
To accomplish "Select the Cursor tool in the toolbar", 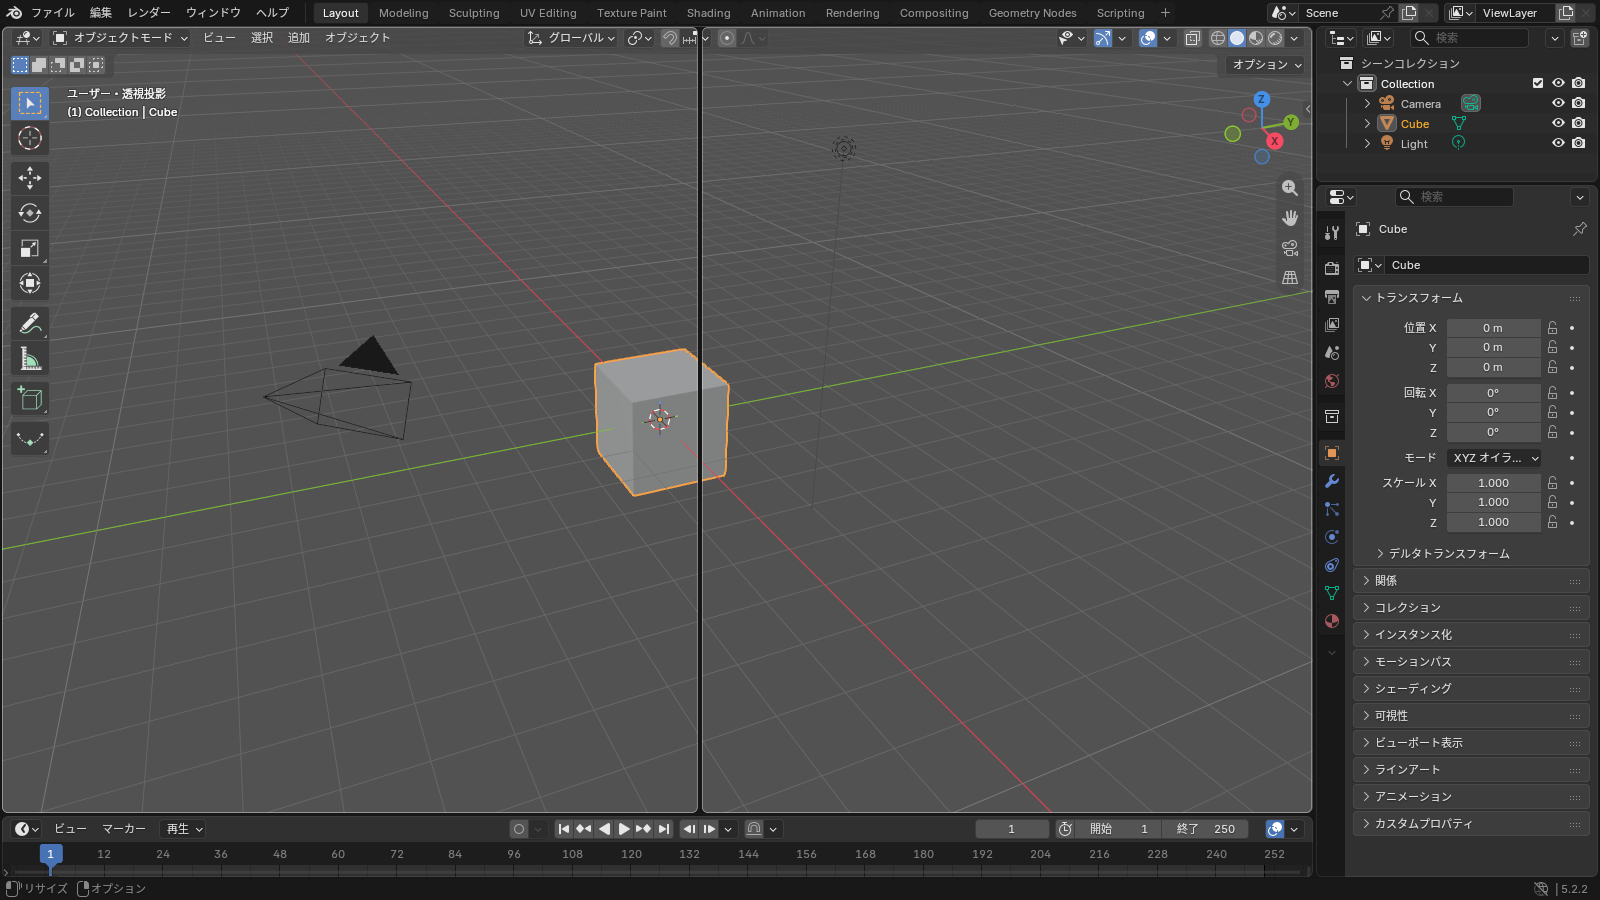I will [x=30, y=138].
